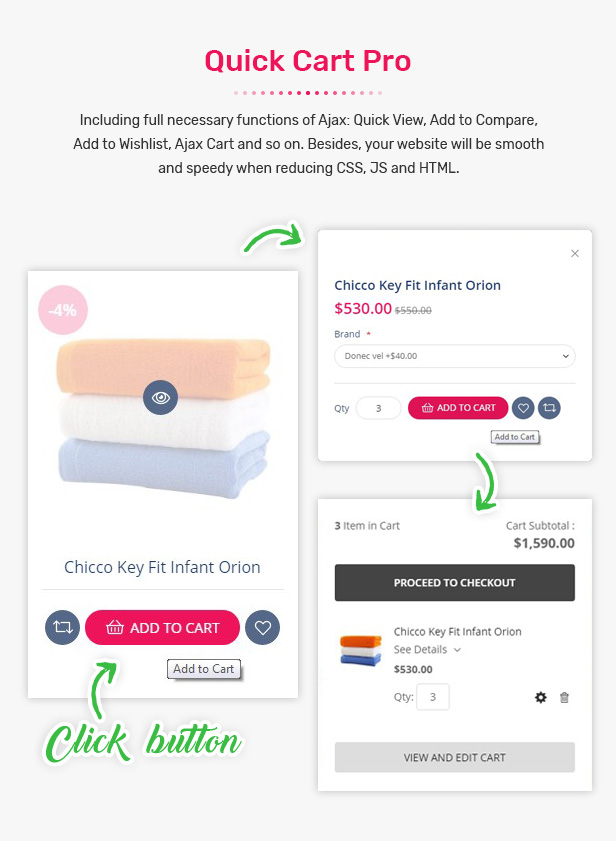This screenshot has width=616, height=841.
Task: Click the cart item towel thumbnail
Action: pyautogui.click(x=358, y=649)
